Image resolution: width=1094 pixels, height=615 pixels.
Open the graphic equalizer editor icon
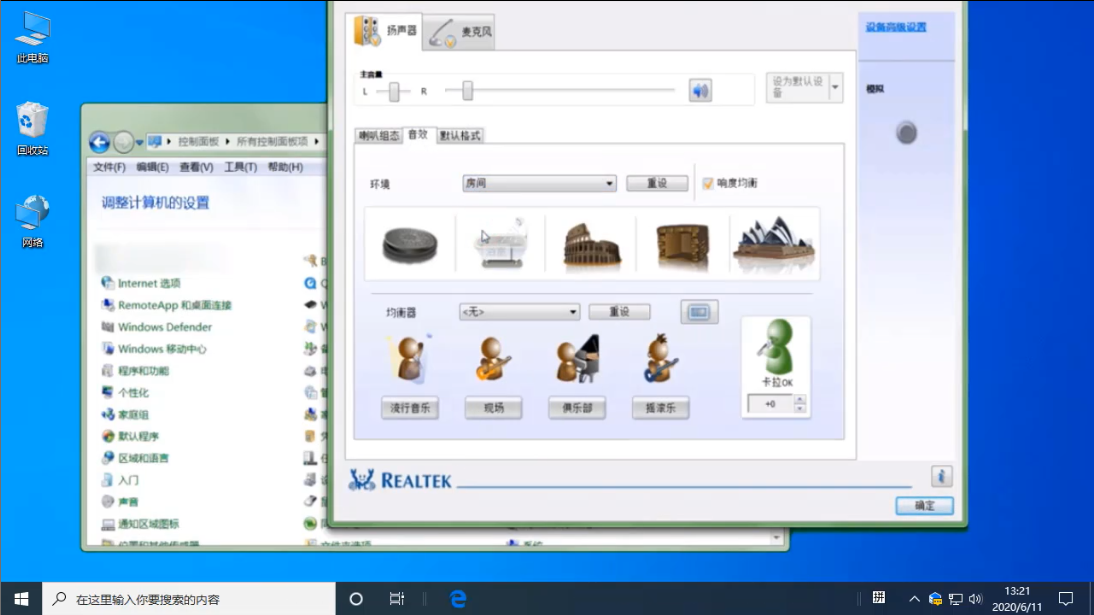699,311
